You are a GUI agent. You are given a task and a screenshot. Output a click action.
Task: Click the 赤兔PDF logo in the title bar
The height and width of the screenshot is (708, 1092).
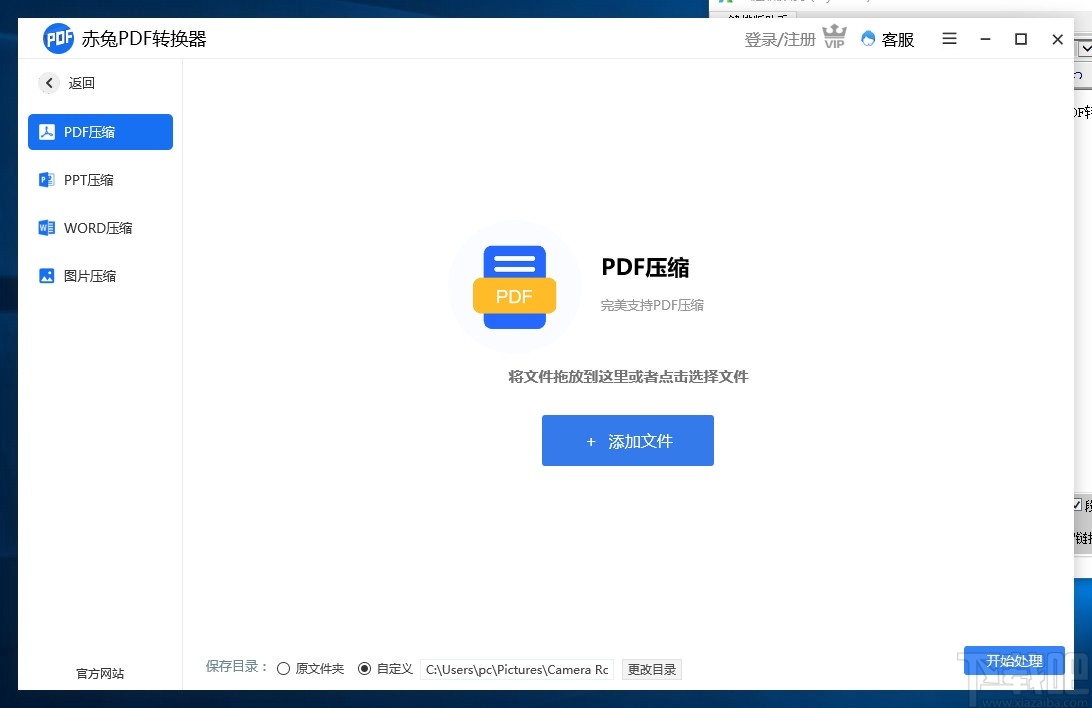coord(58,38)
